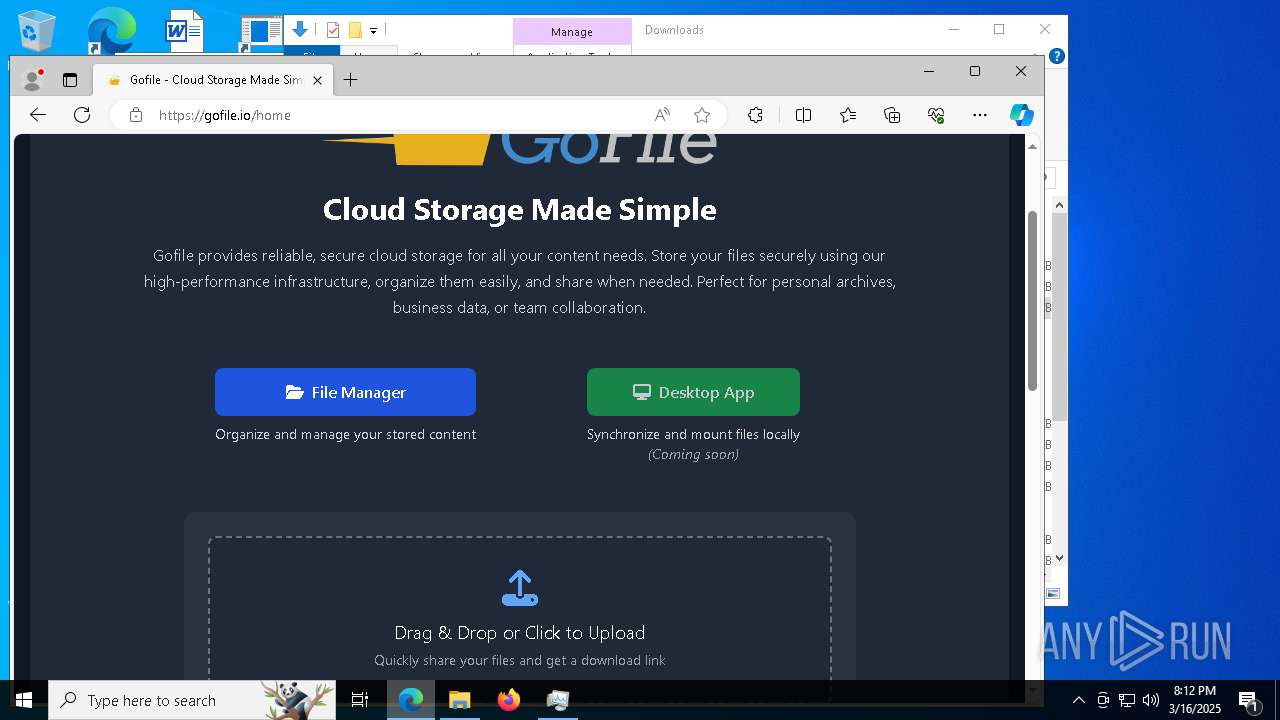Open Read aloud in address bar
This screenshot has height=720, width=1280.
coord(662,115)
